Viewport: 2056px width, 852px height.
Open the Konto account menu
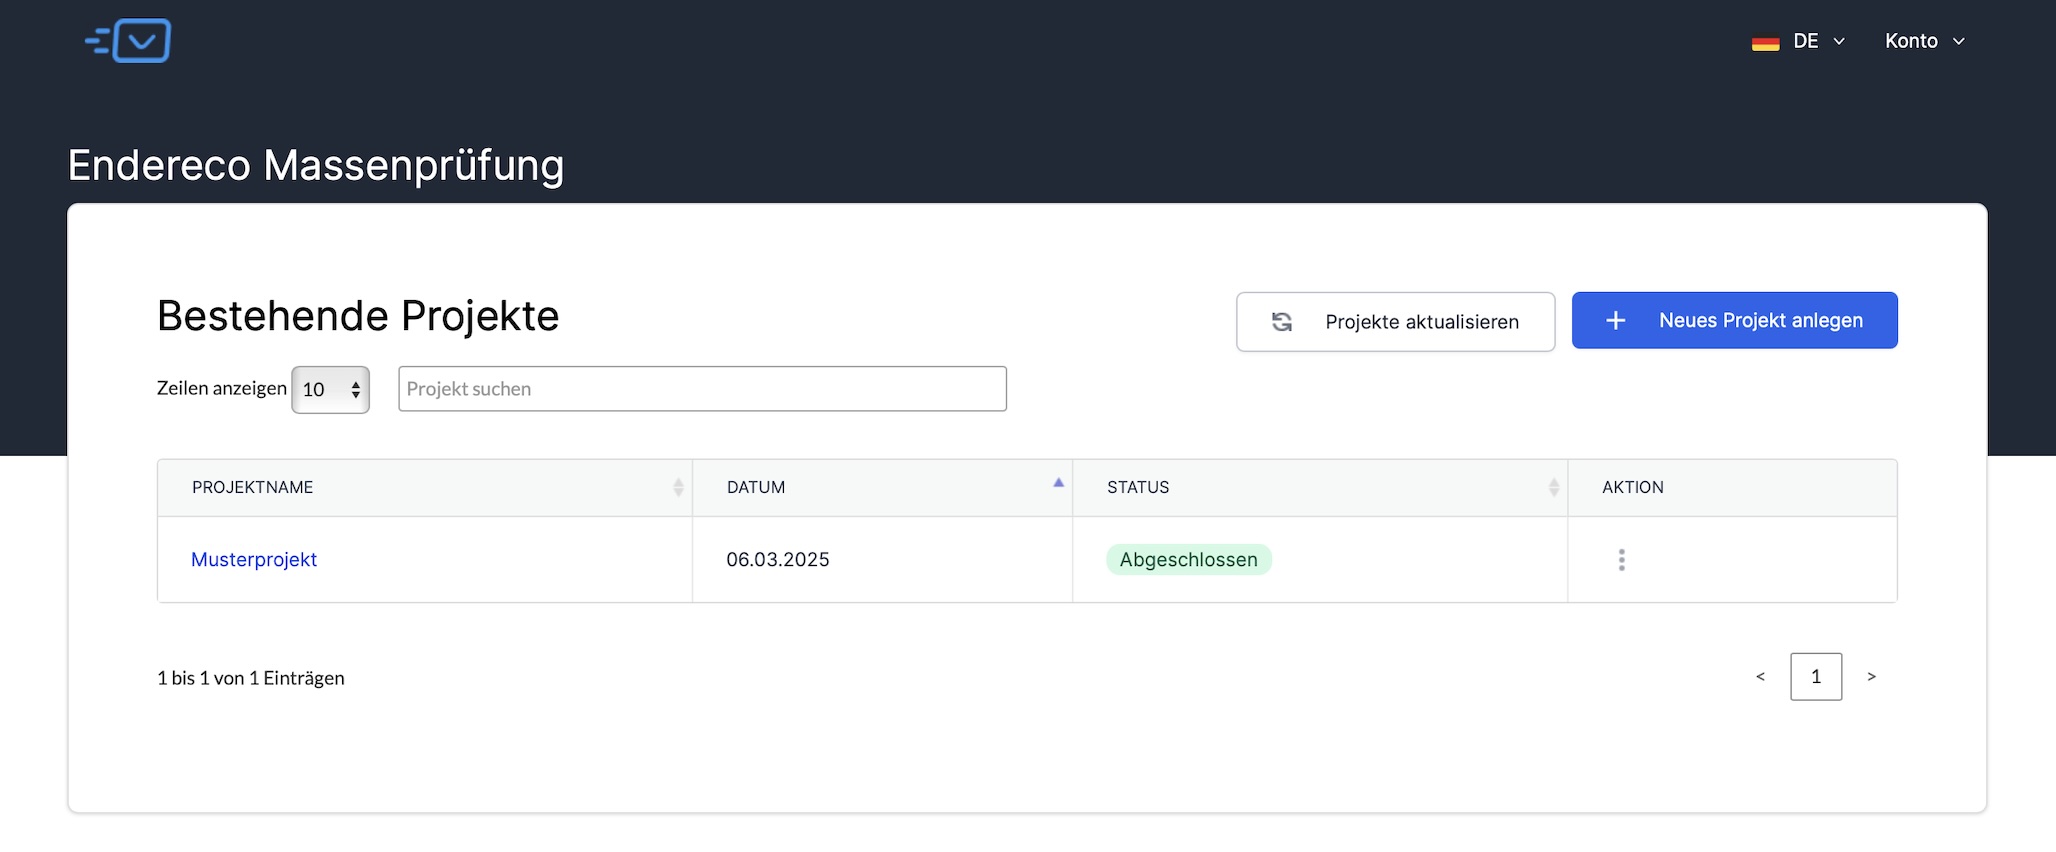[1925, 41]
